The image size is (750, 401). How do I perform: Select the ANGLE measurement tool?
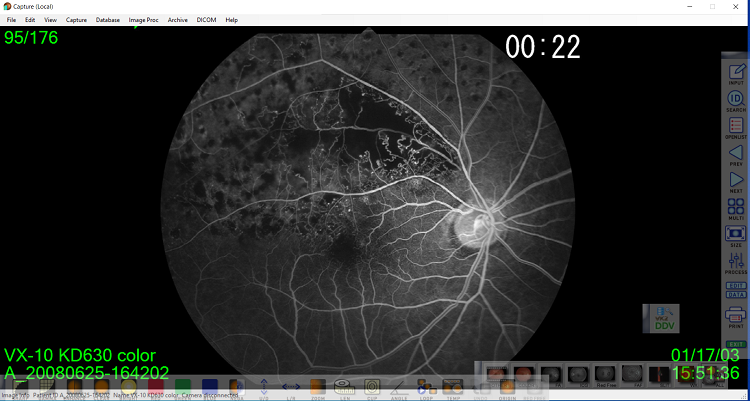399,387
